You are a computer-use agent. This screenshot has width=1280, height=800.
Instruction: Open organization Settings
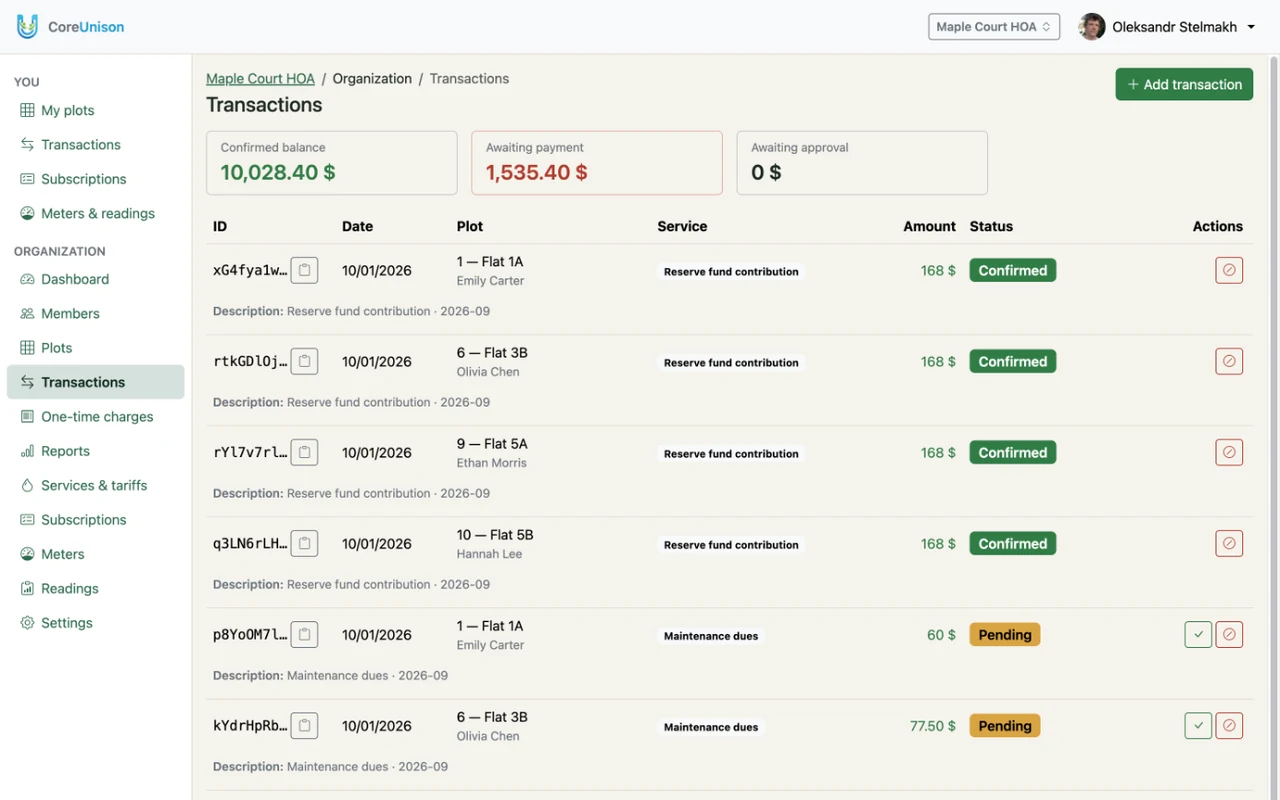point(95,622)
